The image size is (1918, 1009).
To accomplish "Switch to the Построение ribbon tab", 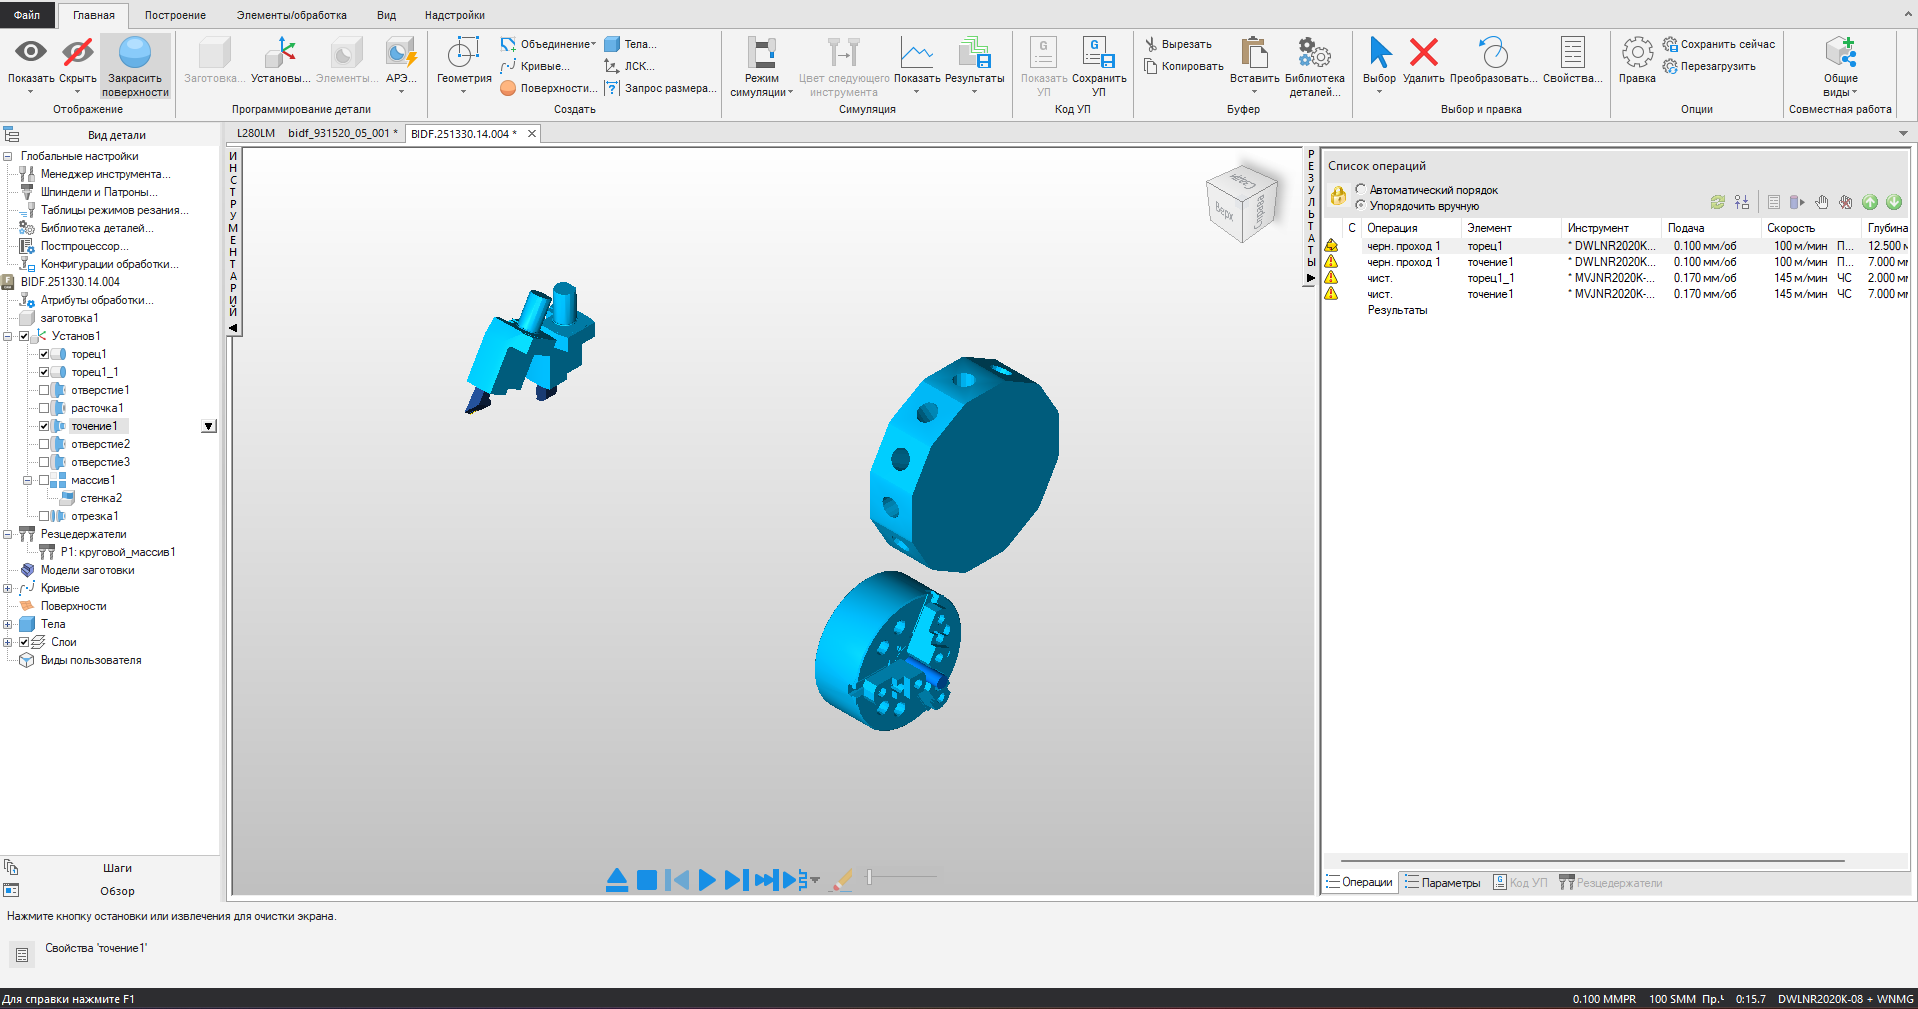I will [175, 15].
